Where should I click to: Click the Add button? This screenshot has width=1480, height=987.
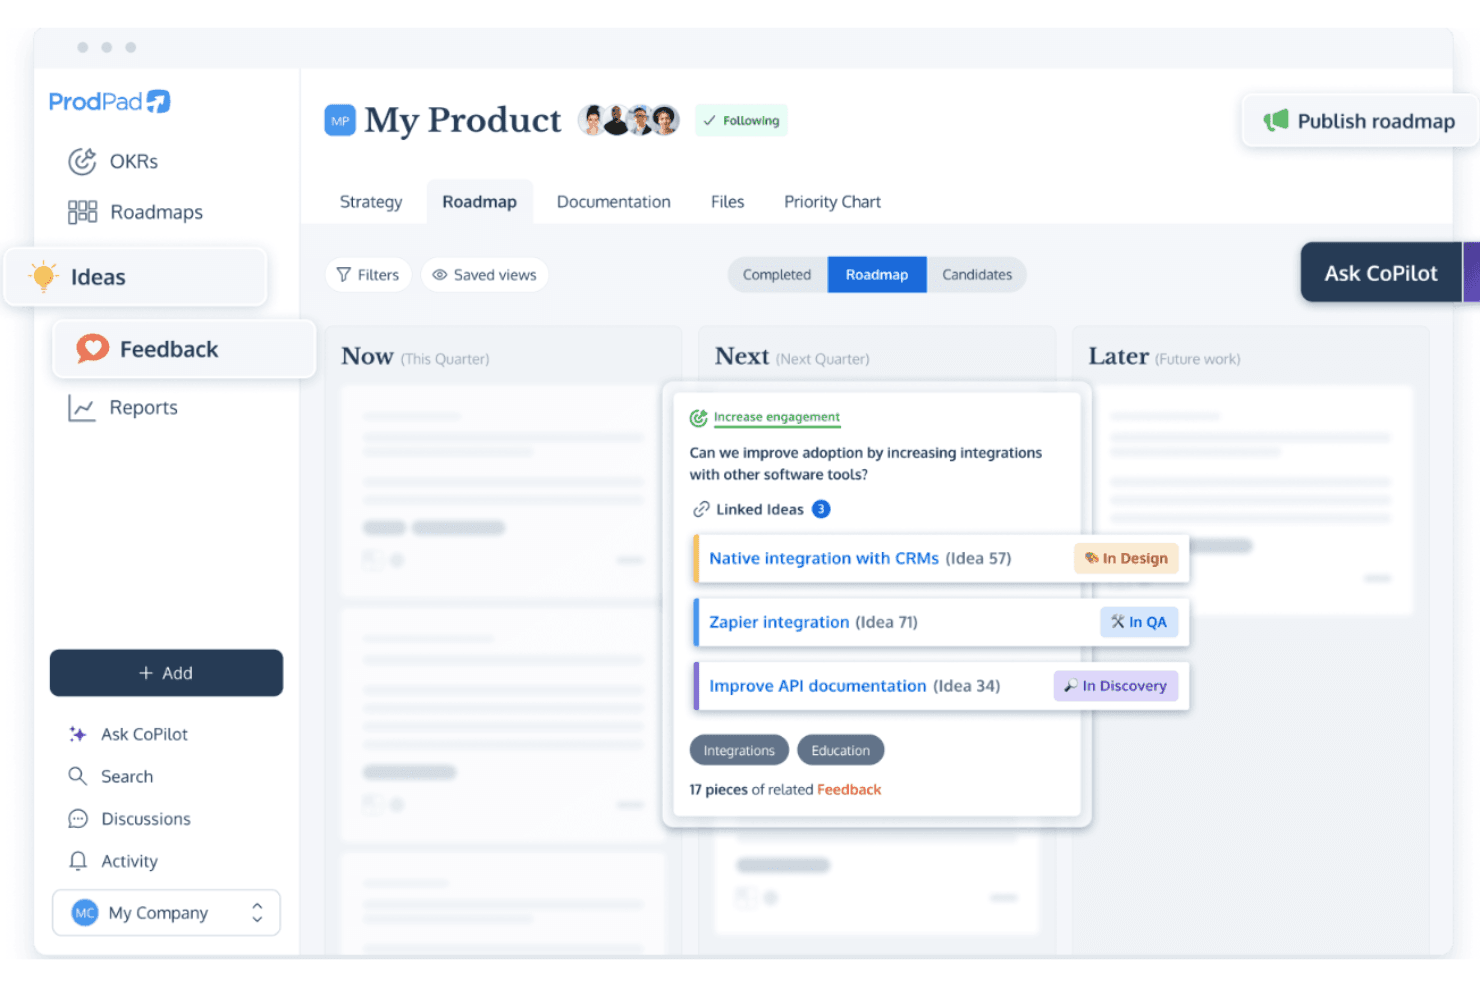click(166, 673)
